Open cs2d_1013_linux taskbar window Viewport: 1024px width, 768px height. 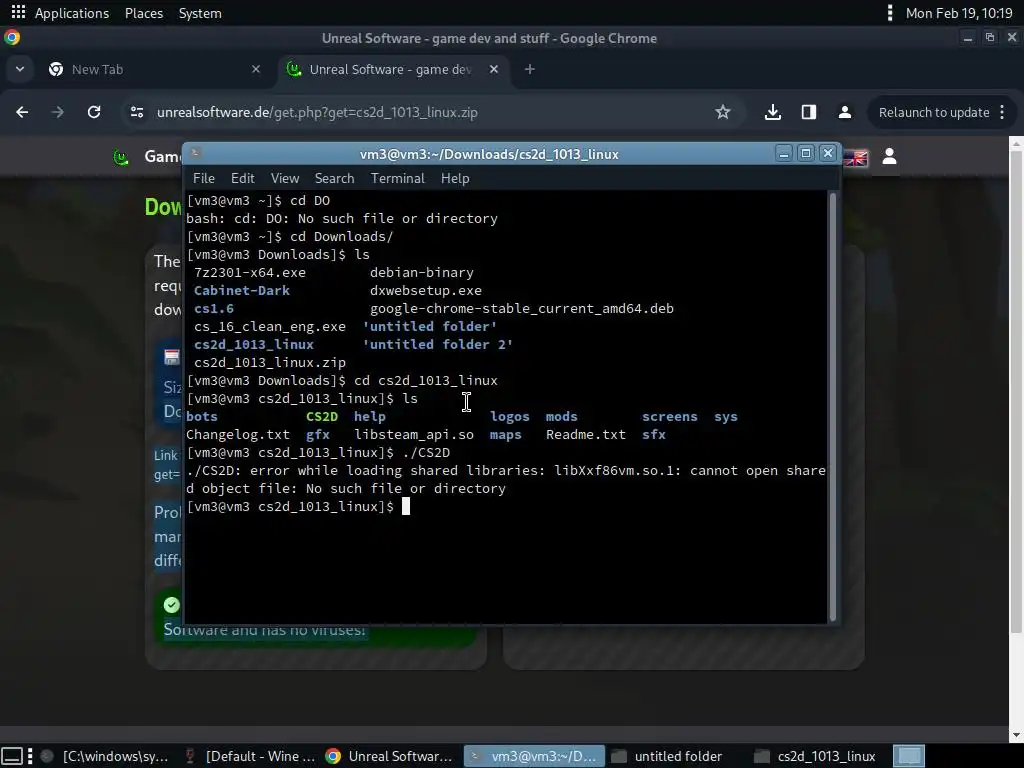click(x=816, y=756)
